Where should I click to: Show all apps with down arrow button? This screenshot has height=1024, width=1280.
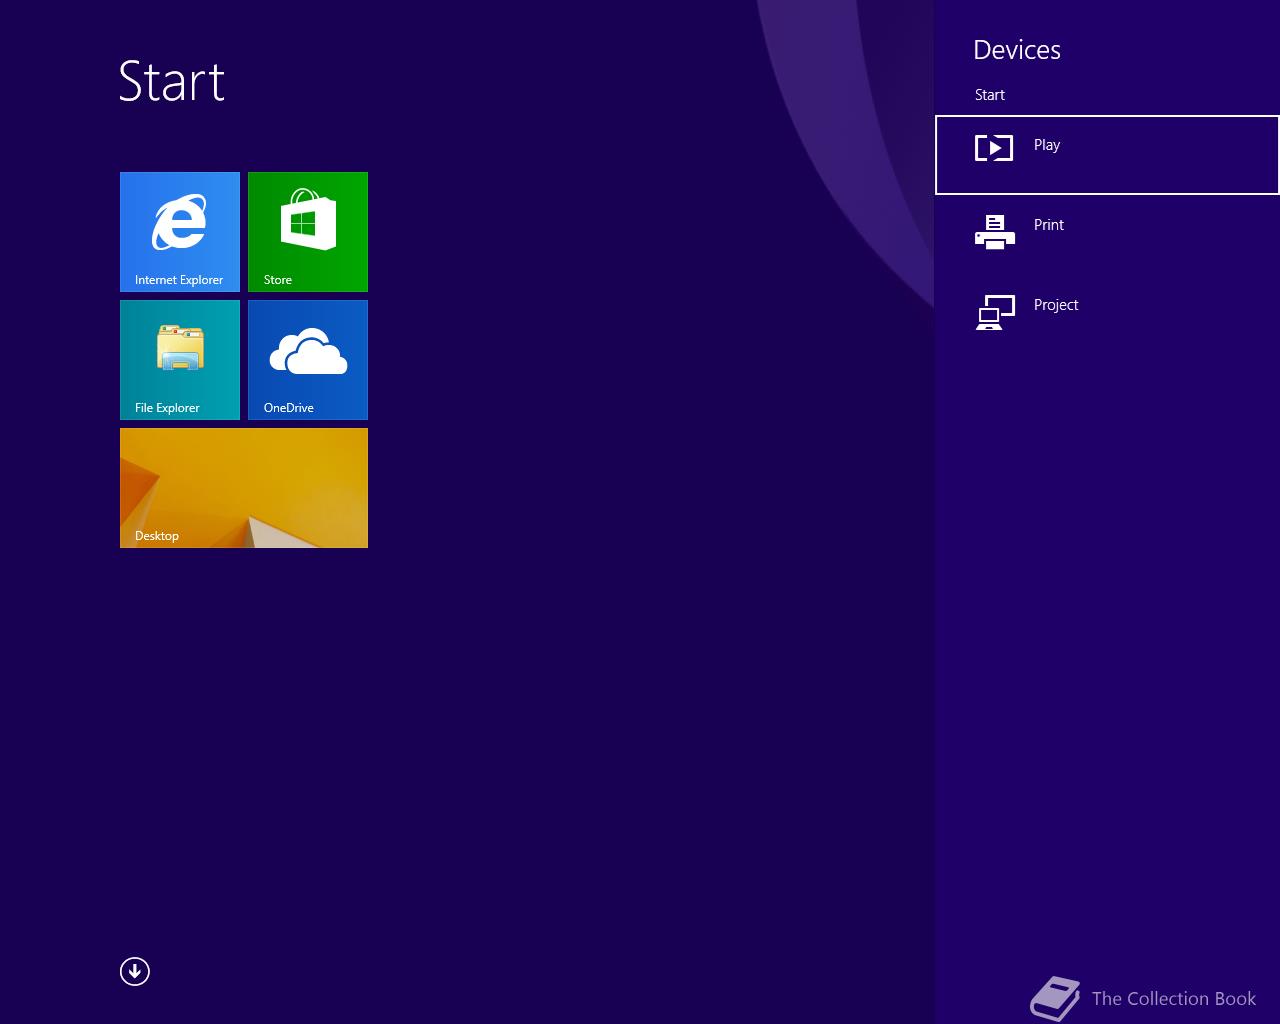point(135,971)
